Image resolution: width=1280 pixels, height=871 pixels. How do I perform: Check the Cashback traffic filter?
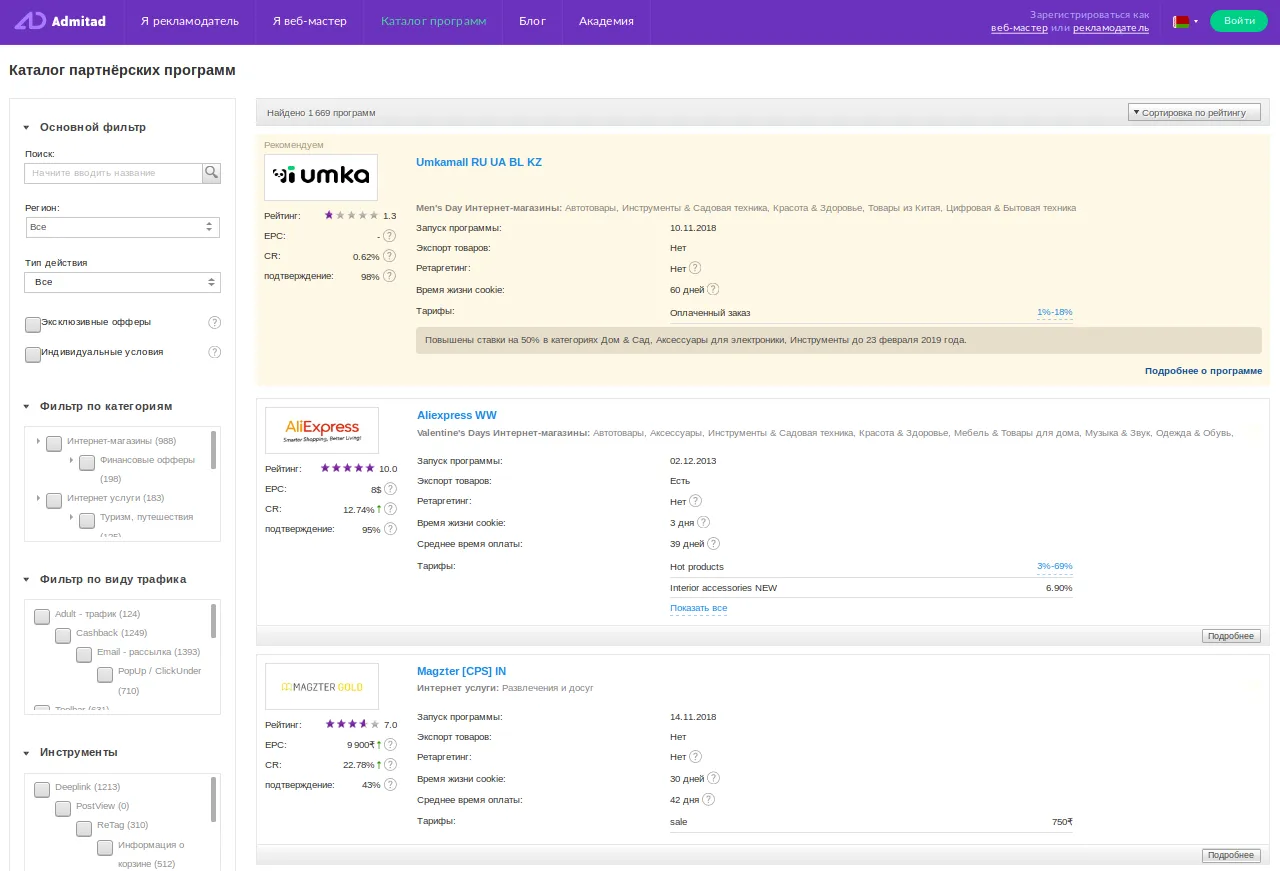(63, 635)
